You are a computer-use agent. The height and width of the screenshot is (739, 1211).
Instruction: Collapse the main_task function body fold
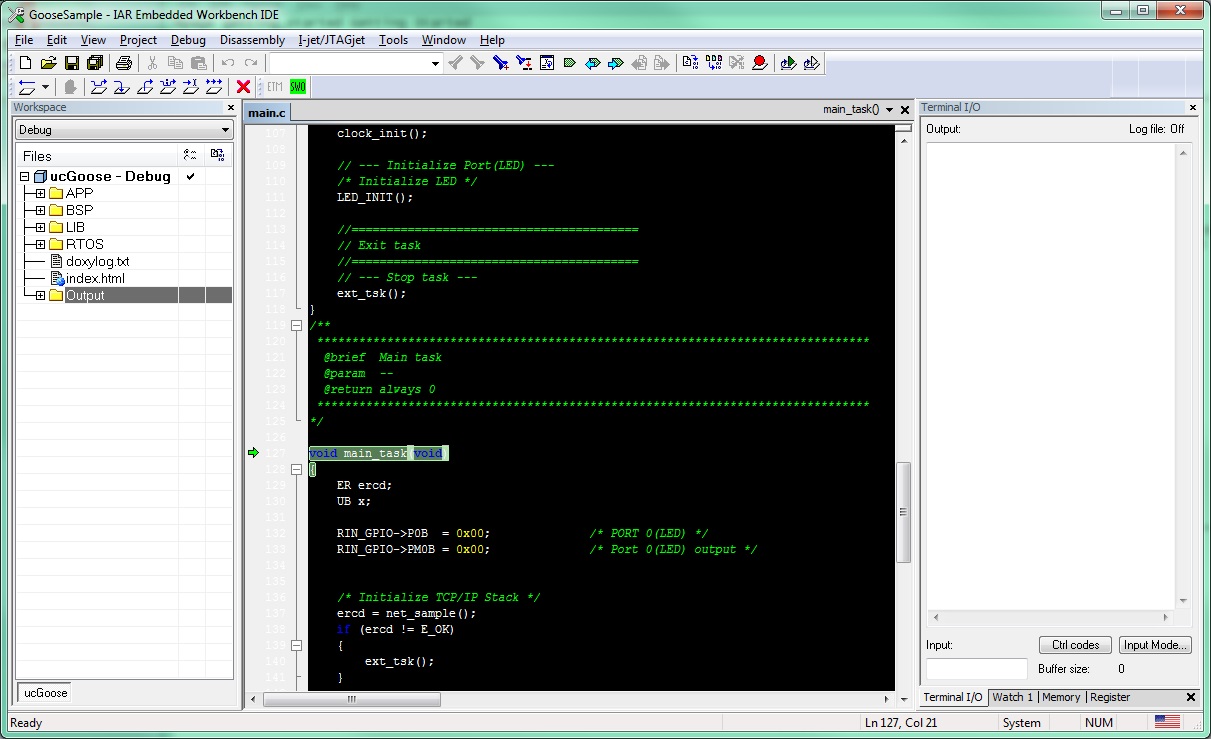coord(296,469)
